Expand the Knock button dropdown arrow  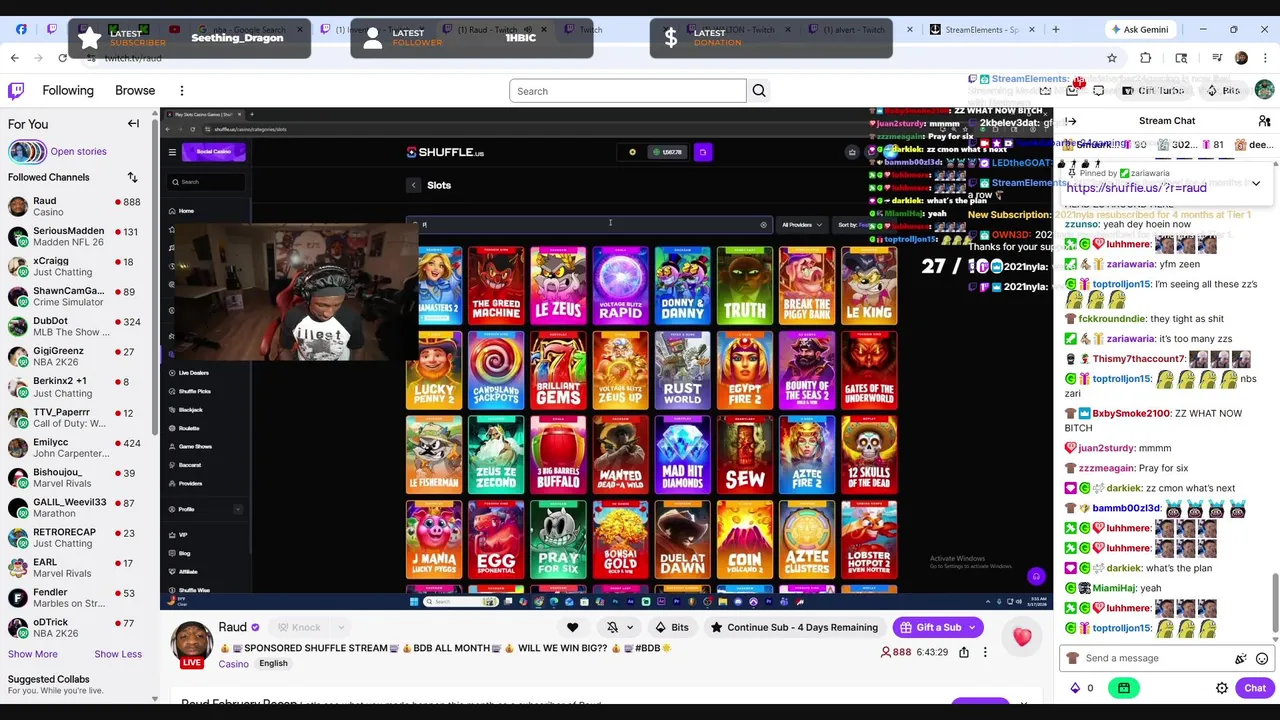coord(341,627)
